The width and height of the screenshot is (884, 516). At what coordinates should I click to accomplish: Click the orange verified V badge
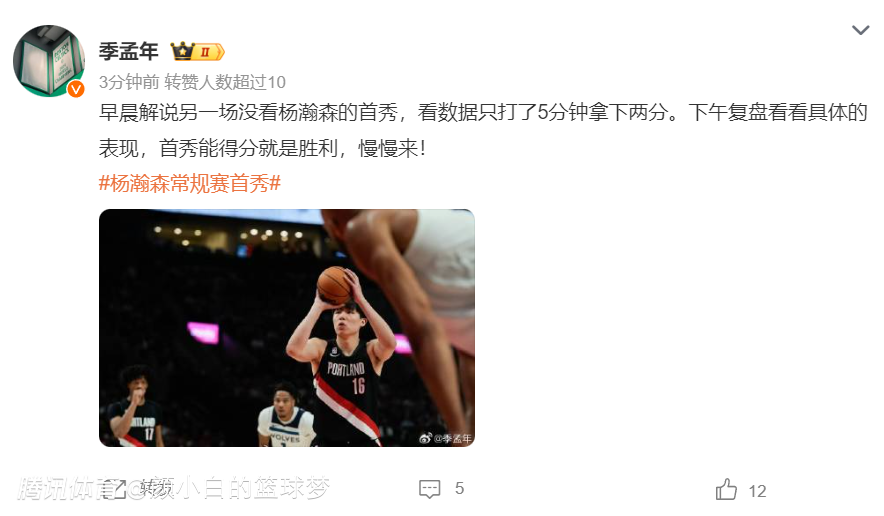click(x=76, y=89)
